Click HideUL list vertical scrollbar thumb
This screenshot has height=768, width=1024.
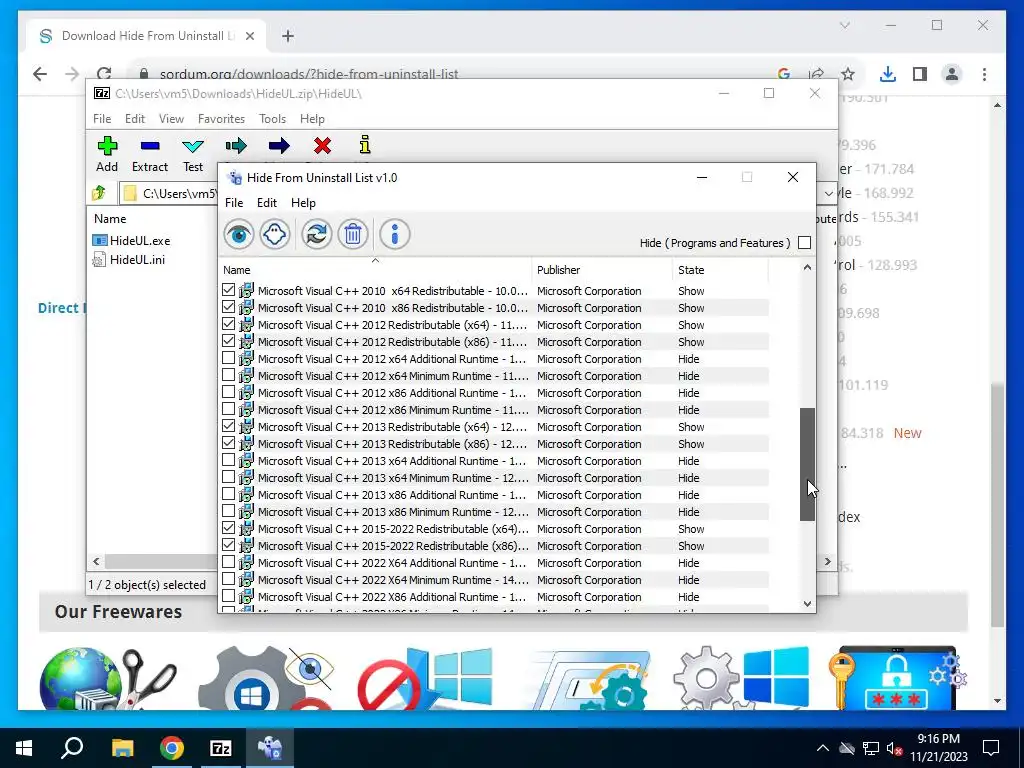(x=807, y=464)
